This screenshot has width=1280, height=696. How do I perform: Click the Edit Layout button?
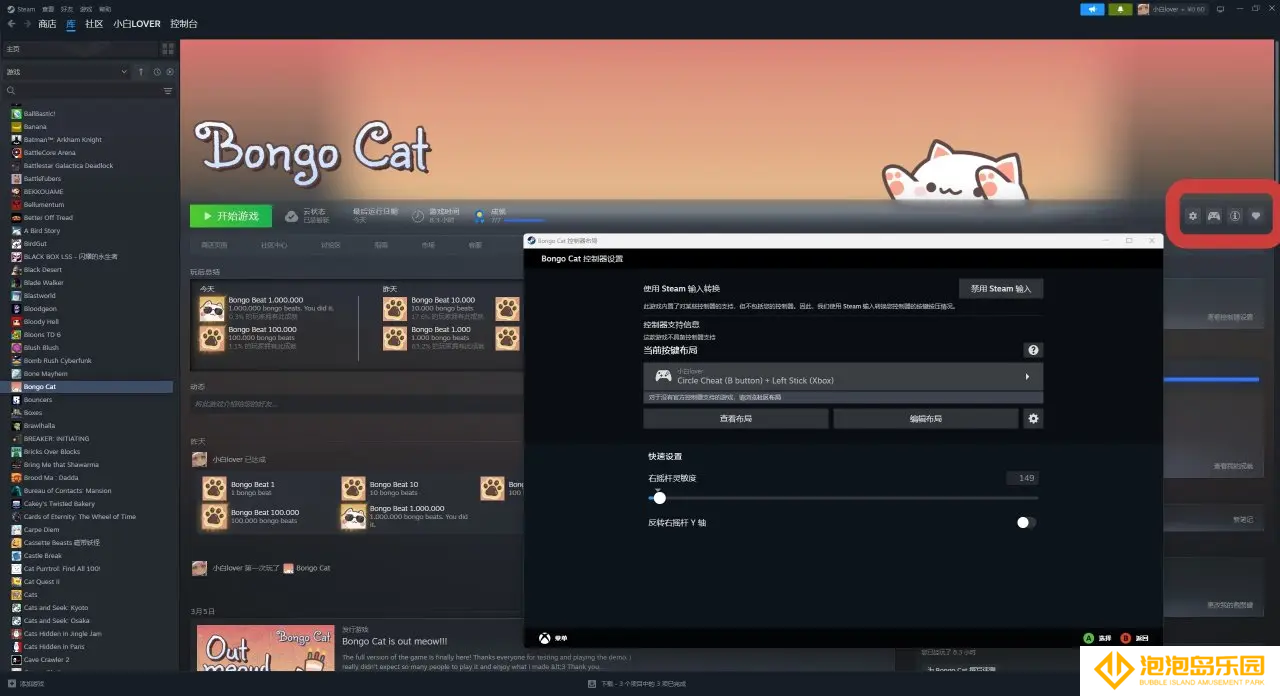[x=926, y=418]
